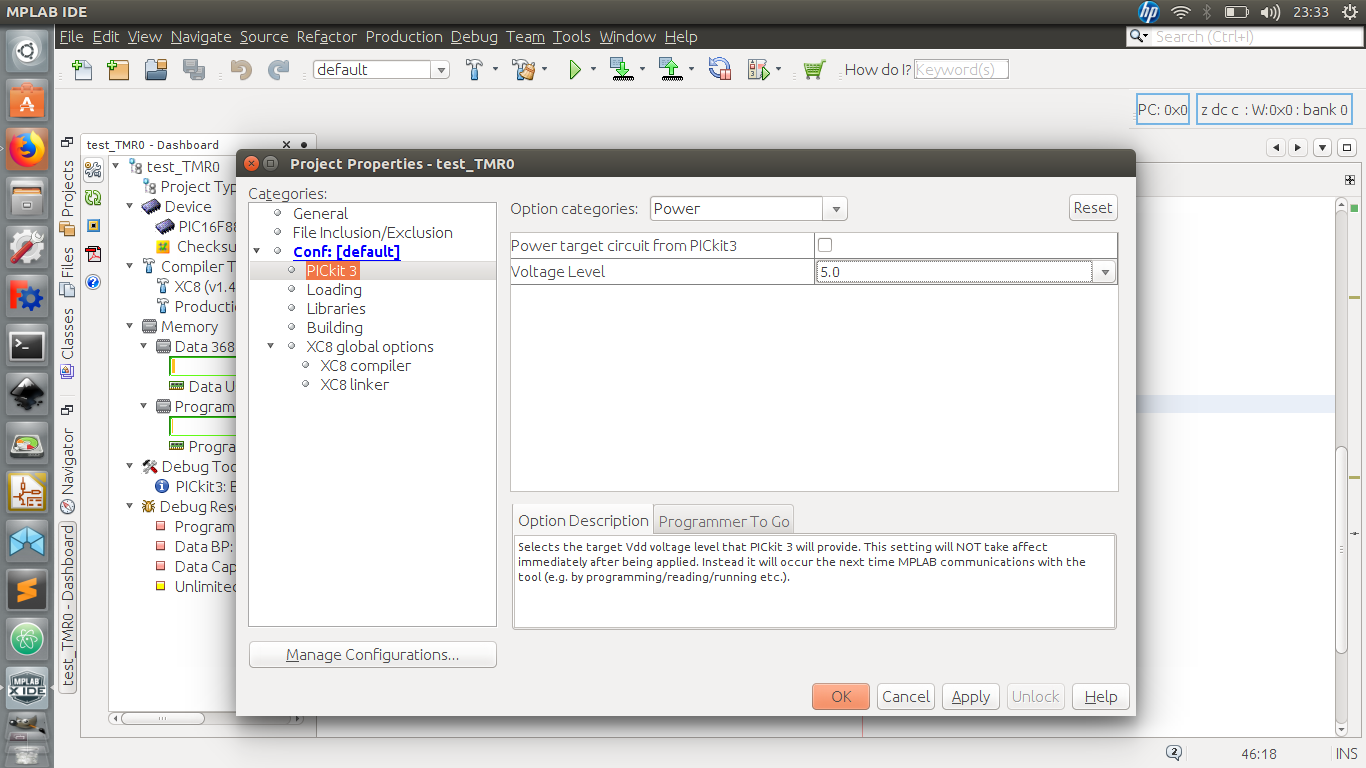Image resolution: width=1366 pixels, height=768 pixels.
Task: Select the PICkit 3 category
Action: 332,271
